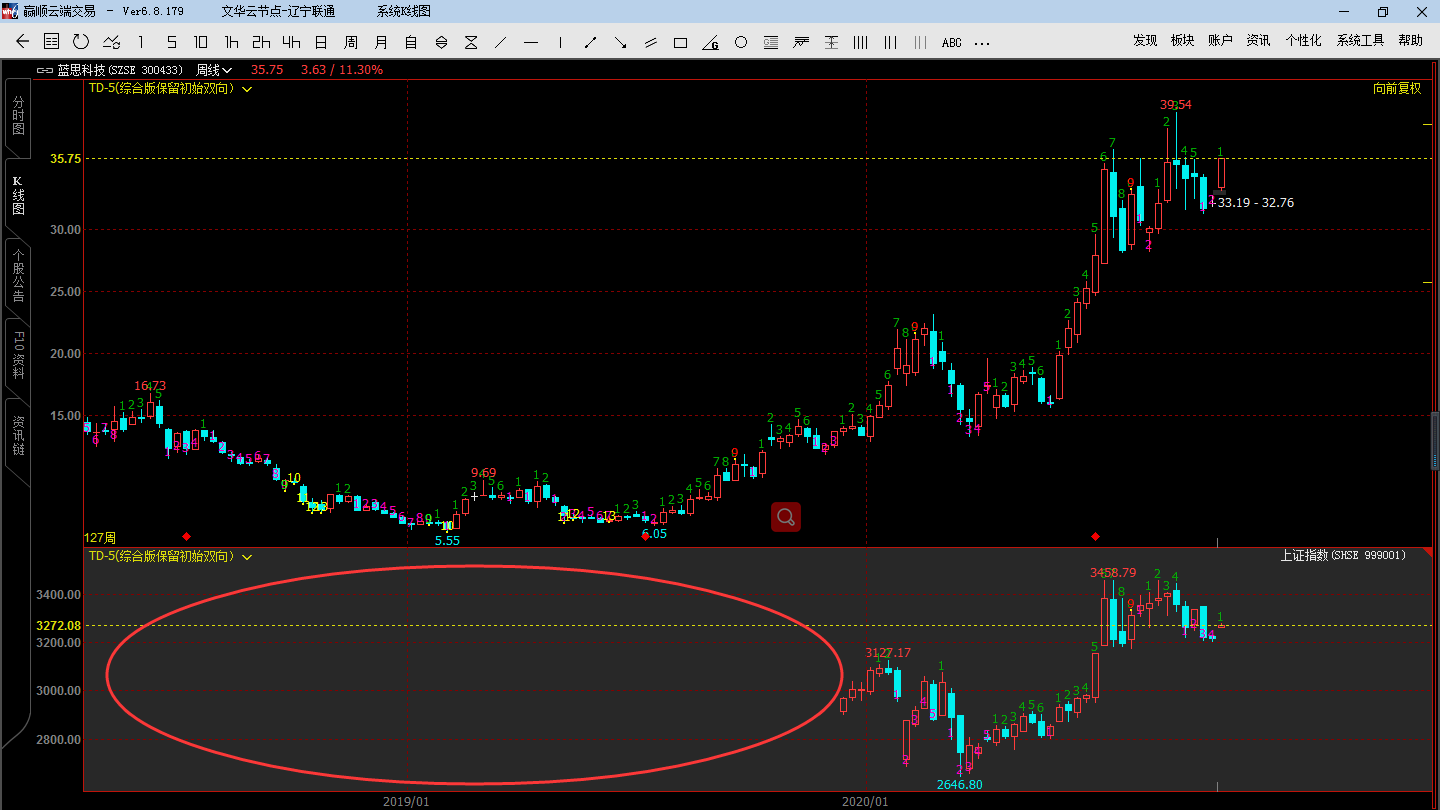This screenshot has height=810, width=1440.
Task: Switch to the K线图 side tab
Action: pyautogui.click(x=18, y=196)
